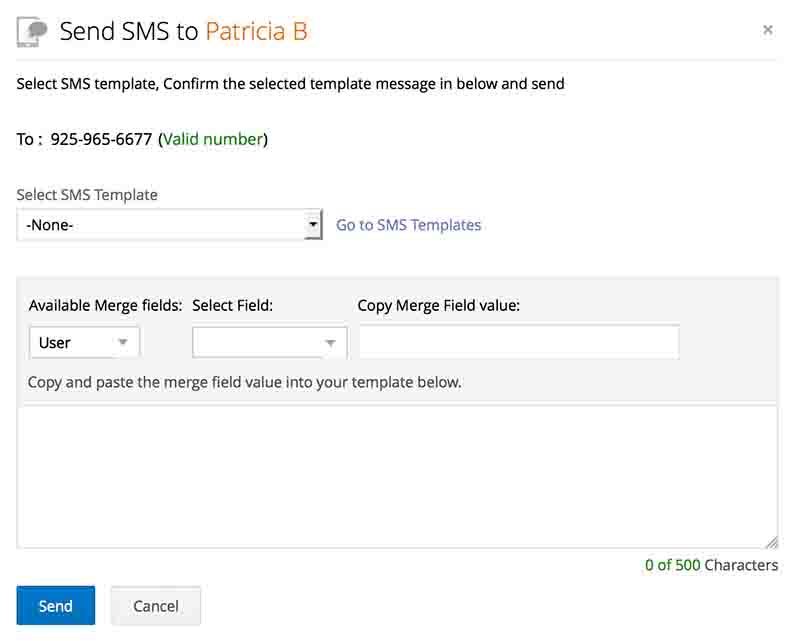
Task: Go to SMS Templates link
Action: click(408, 225)
